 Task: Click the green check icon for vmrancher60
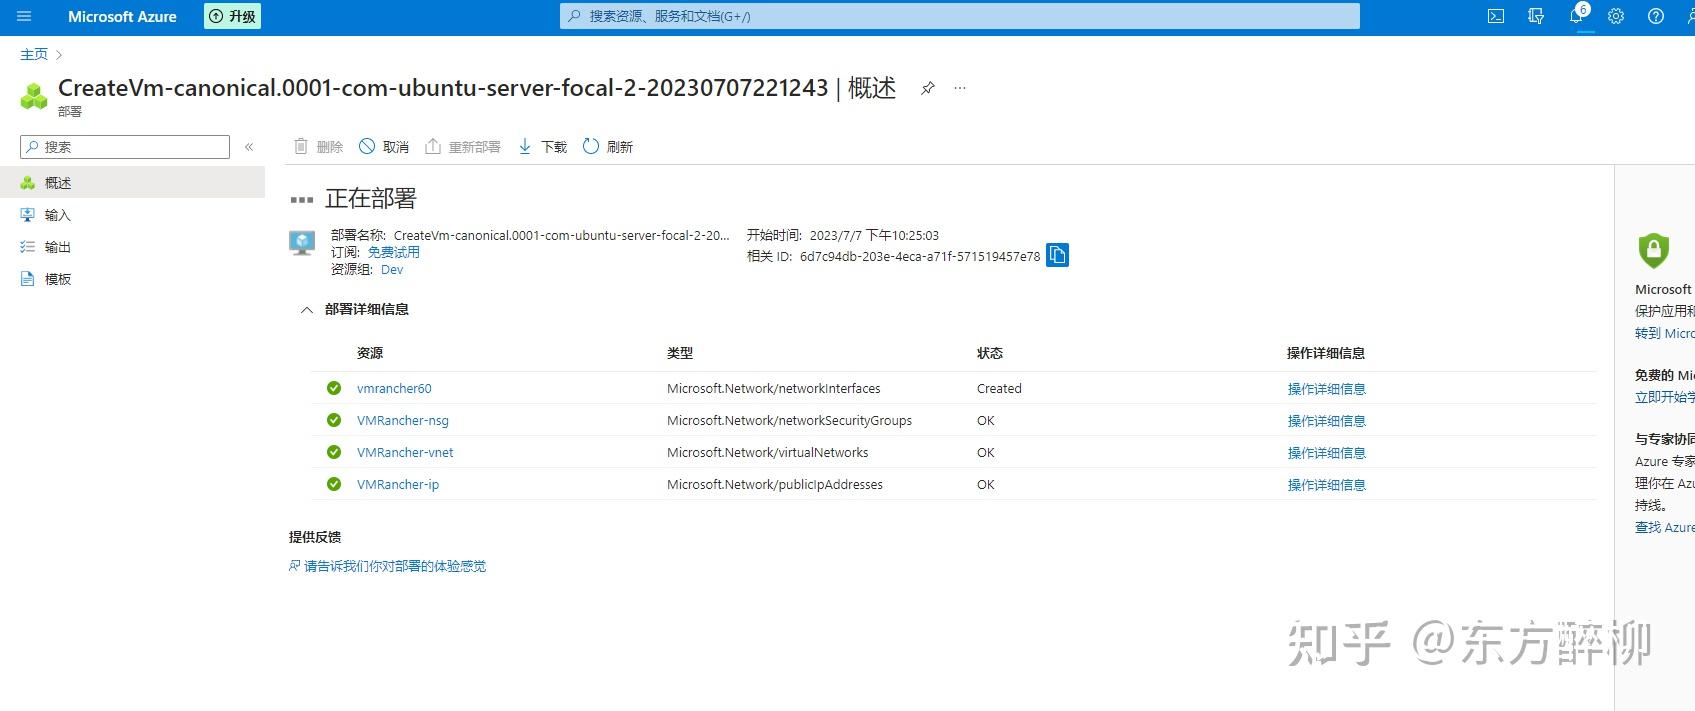[x=334, y=388]
